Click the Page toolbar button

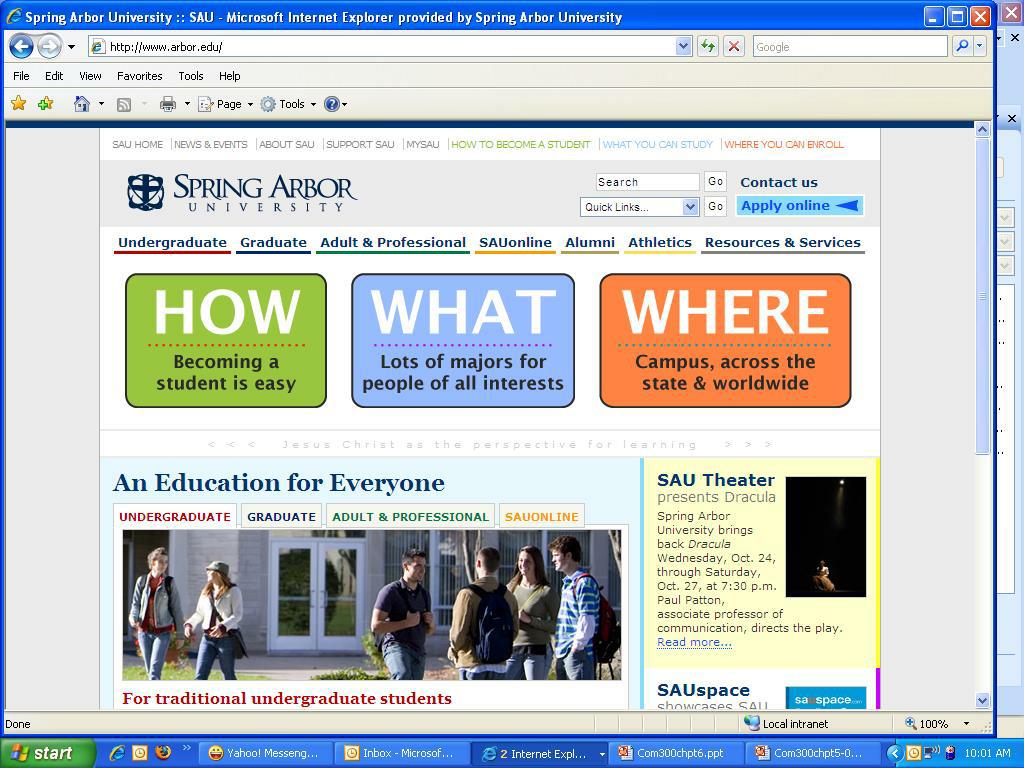point(225,104)
